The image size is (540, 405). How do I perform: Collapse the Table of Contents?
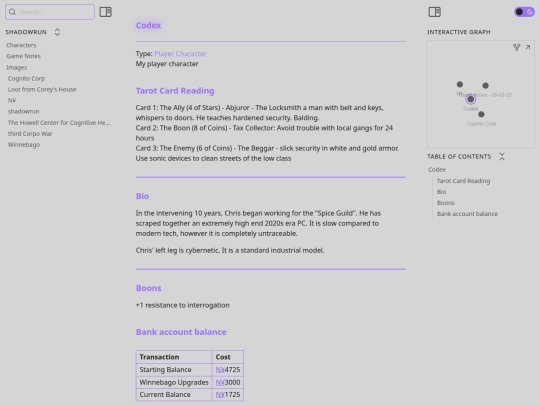[x=502, y=157]
